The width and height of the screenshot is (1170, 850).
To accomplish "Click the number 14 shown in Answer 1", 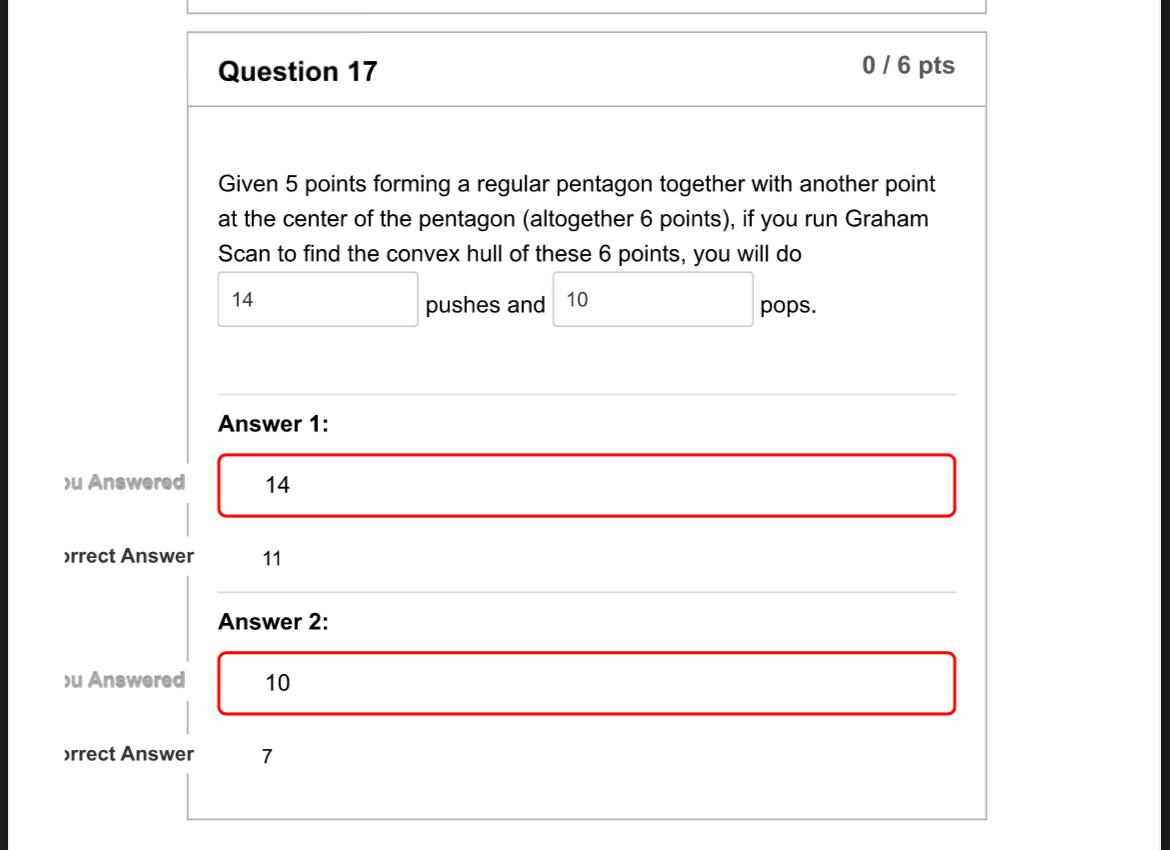I will click(x=278, y=485).
